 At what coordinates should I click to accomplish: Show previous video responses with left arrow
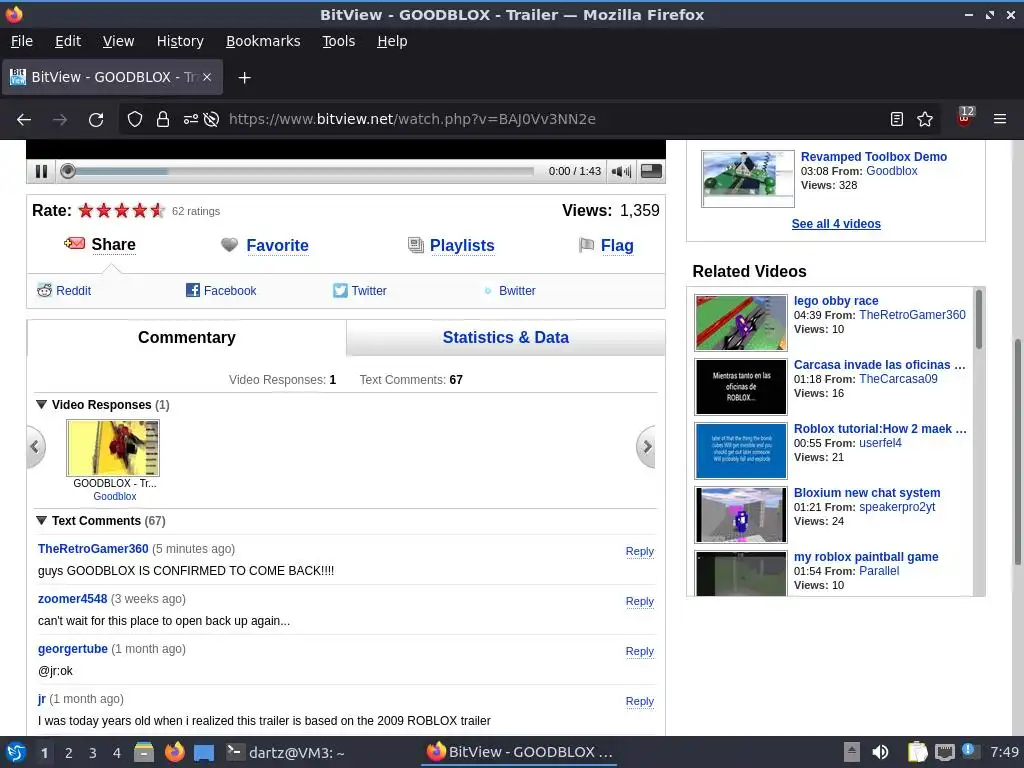tap(35, 447)
